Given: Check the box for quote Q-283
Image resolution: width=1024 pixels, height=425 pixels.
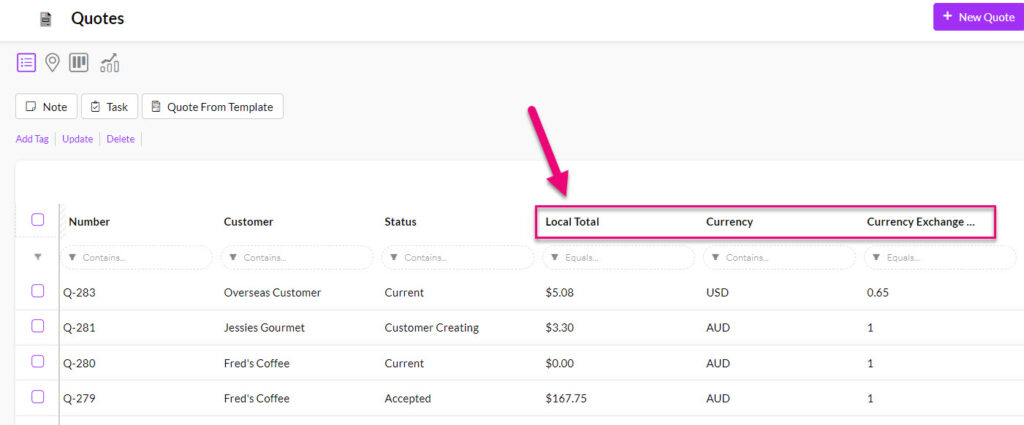Looking at the screenshot, I should 38,291.
